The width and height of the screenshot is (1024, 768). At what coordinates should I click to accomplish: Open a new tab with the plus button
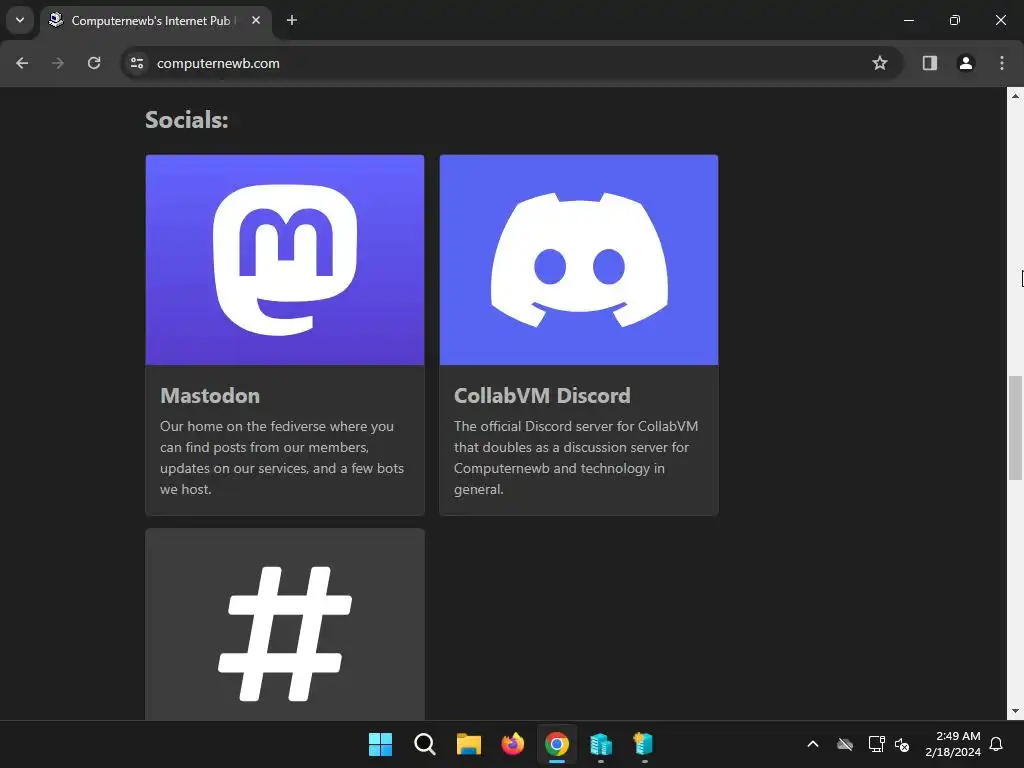[x=292, y=20]
